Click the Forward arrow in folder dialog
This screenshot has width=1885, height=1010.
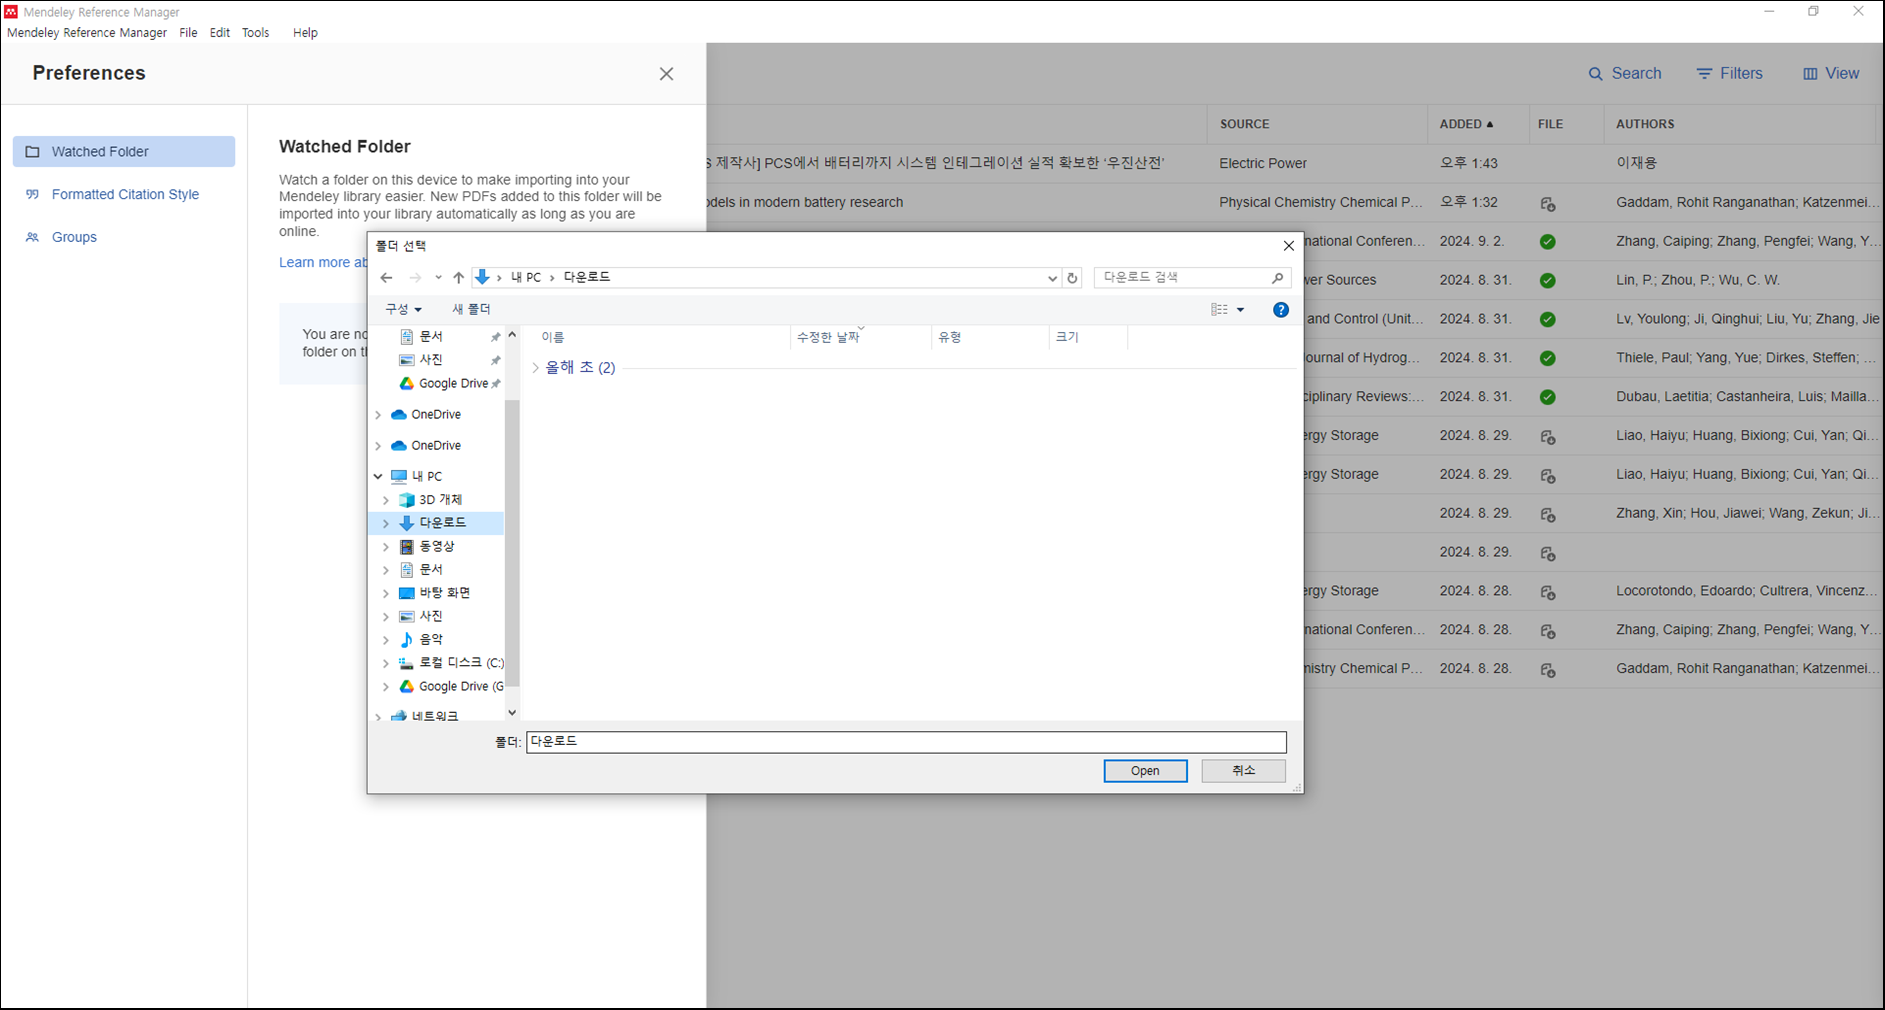click(415, 278)
